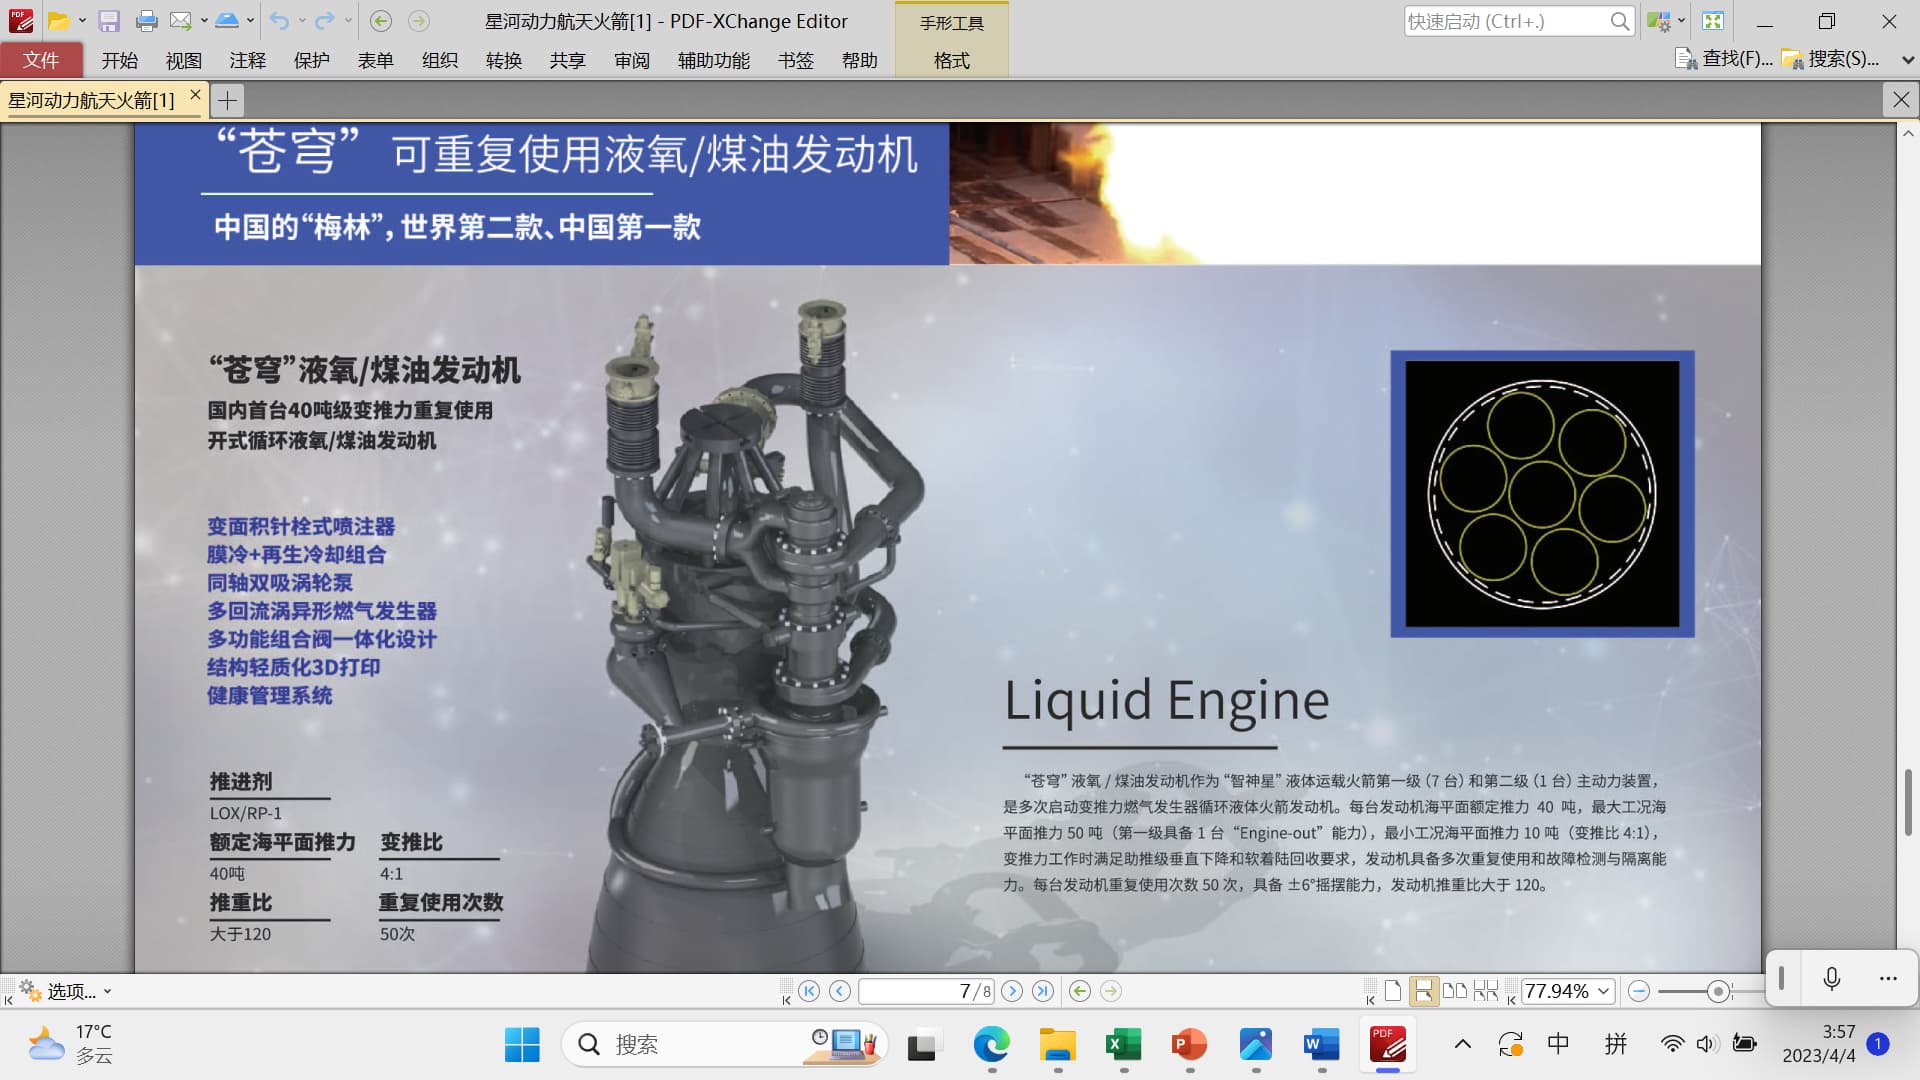Viewport: 1920px width, 1080px height.
Task: Enable two pages facing layout
Action: 1455,991
